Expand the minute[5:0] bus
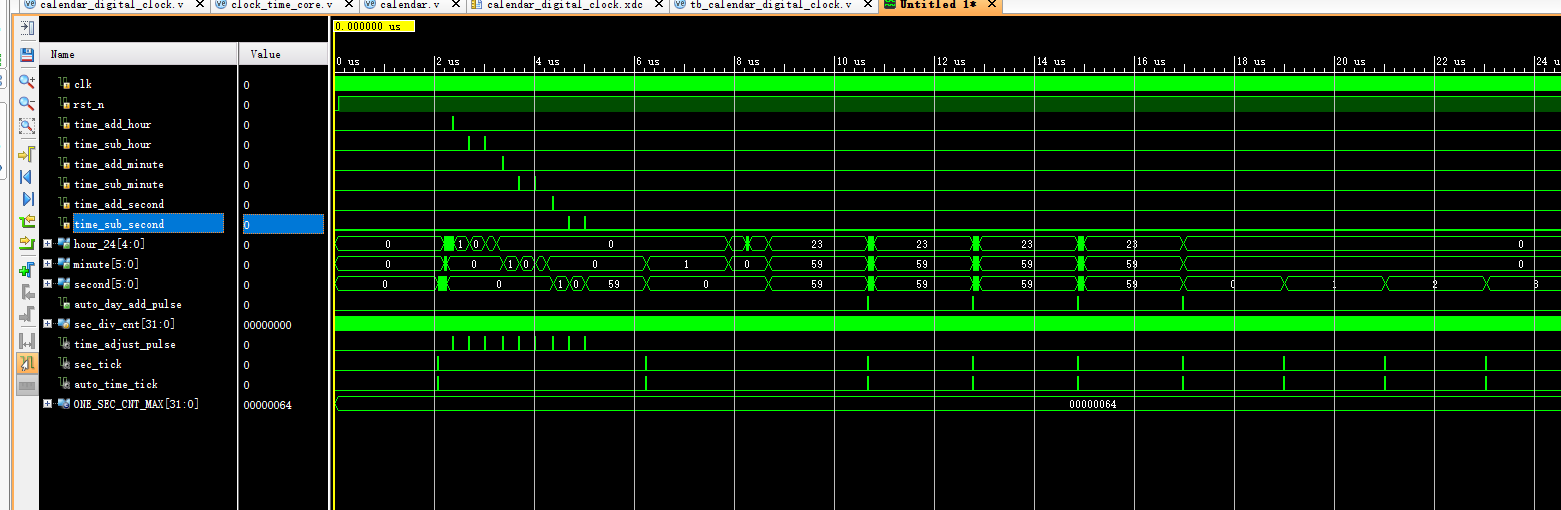 [x=48, y=264]
